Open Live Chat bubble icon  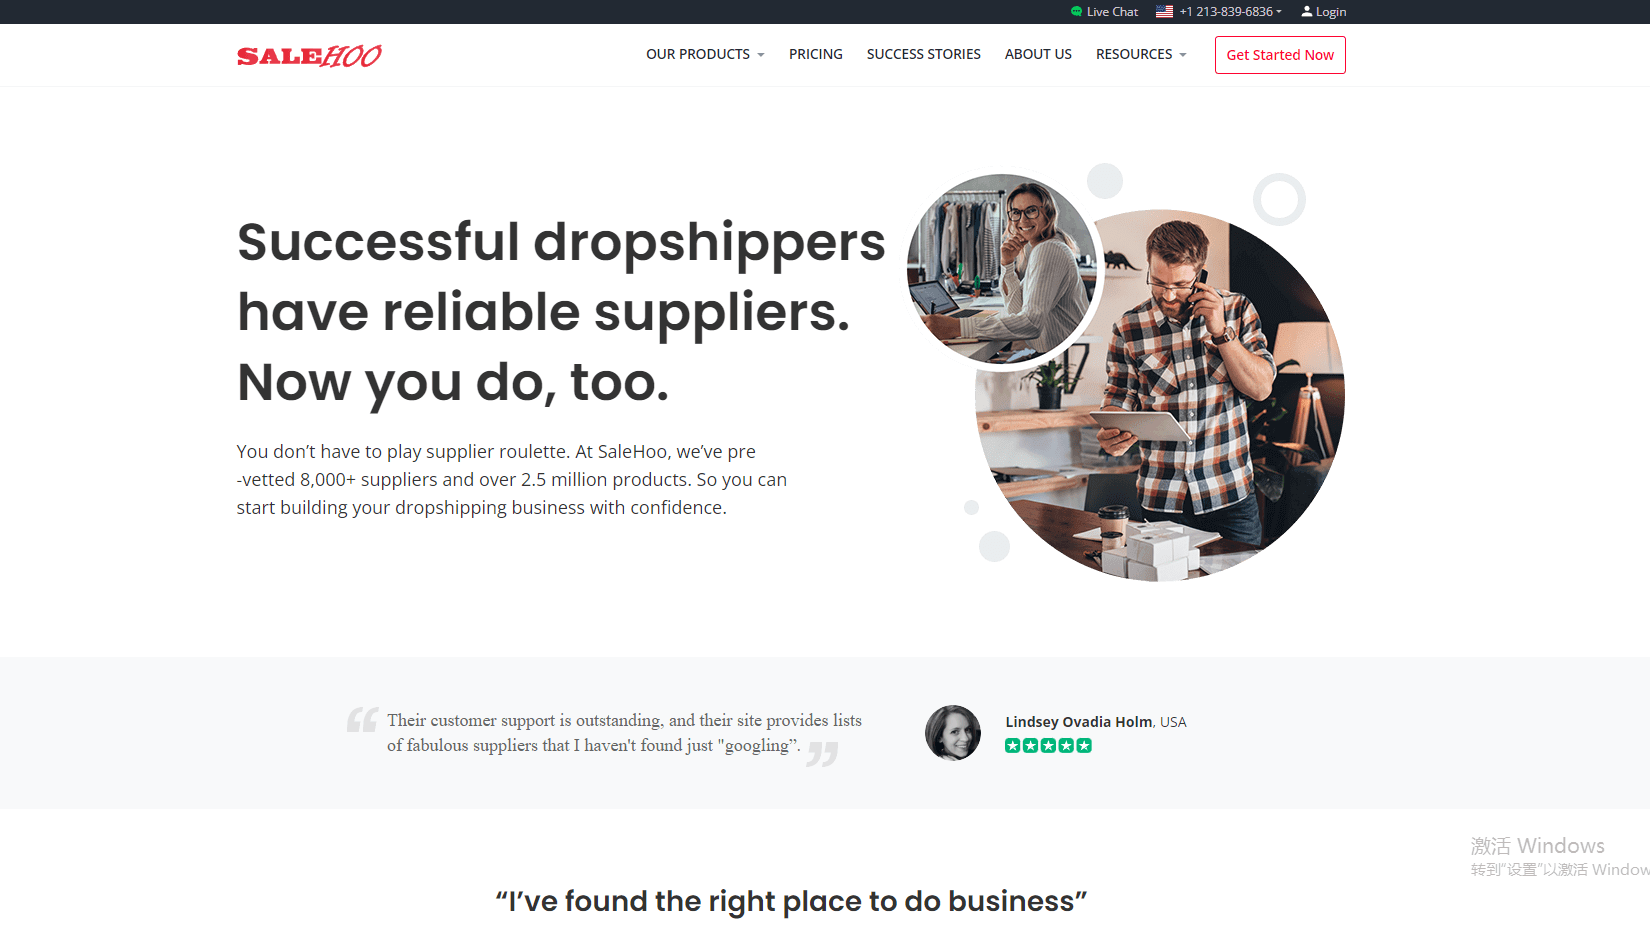click(1076, 12)
